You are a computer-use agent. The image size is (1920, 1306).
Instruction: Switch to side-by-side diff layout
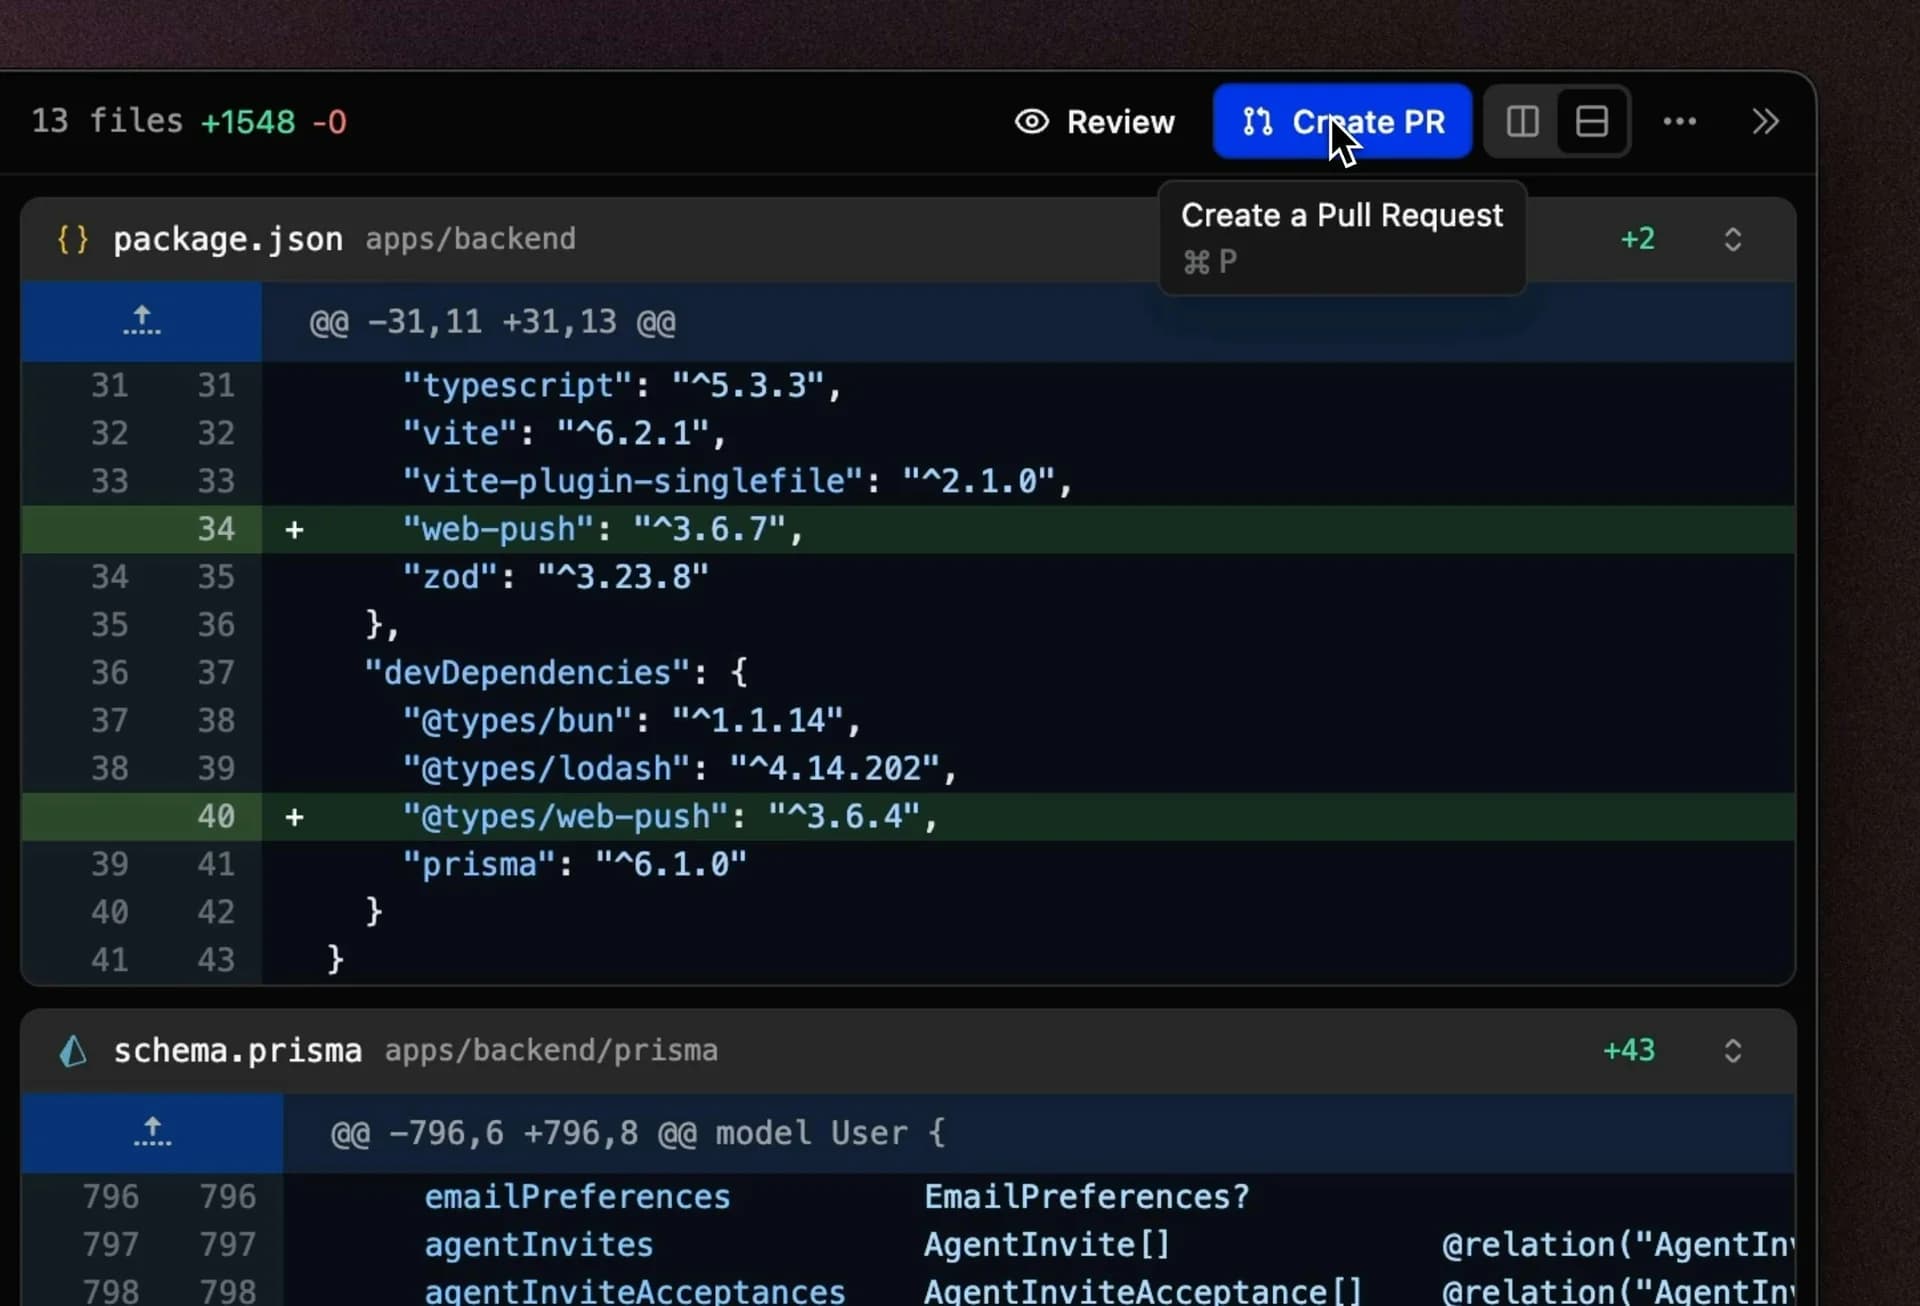pyautogui.click(x=1521, y=121)
